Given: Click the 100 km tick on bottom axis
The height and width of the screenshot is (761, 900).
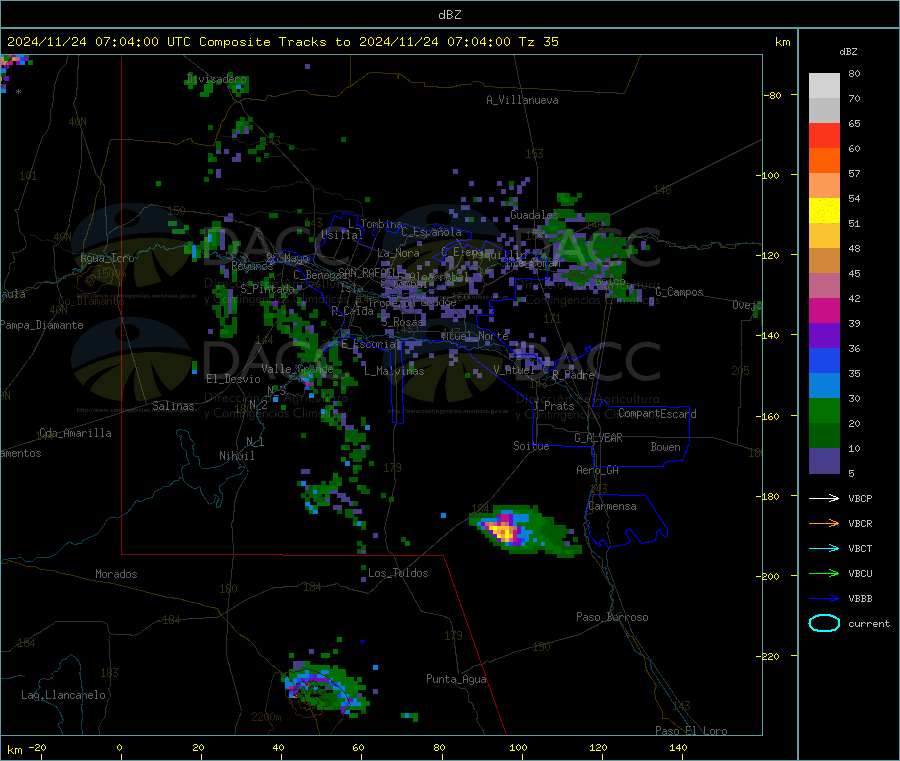Looking at the screenshot, I should click(518, 747).
